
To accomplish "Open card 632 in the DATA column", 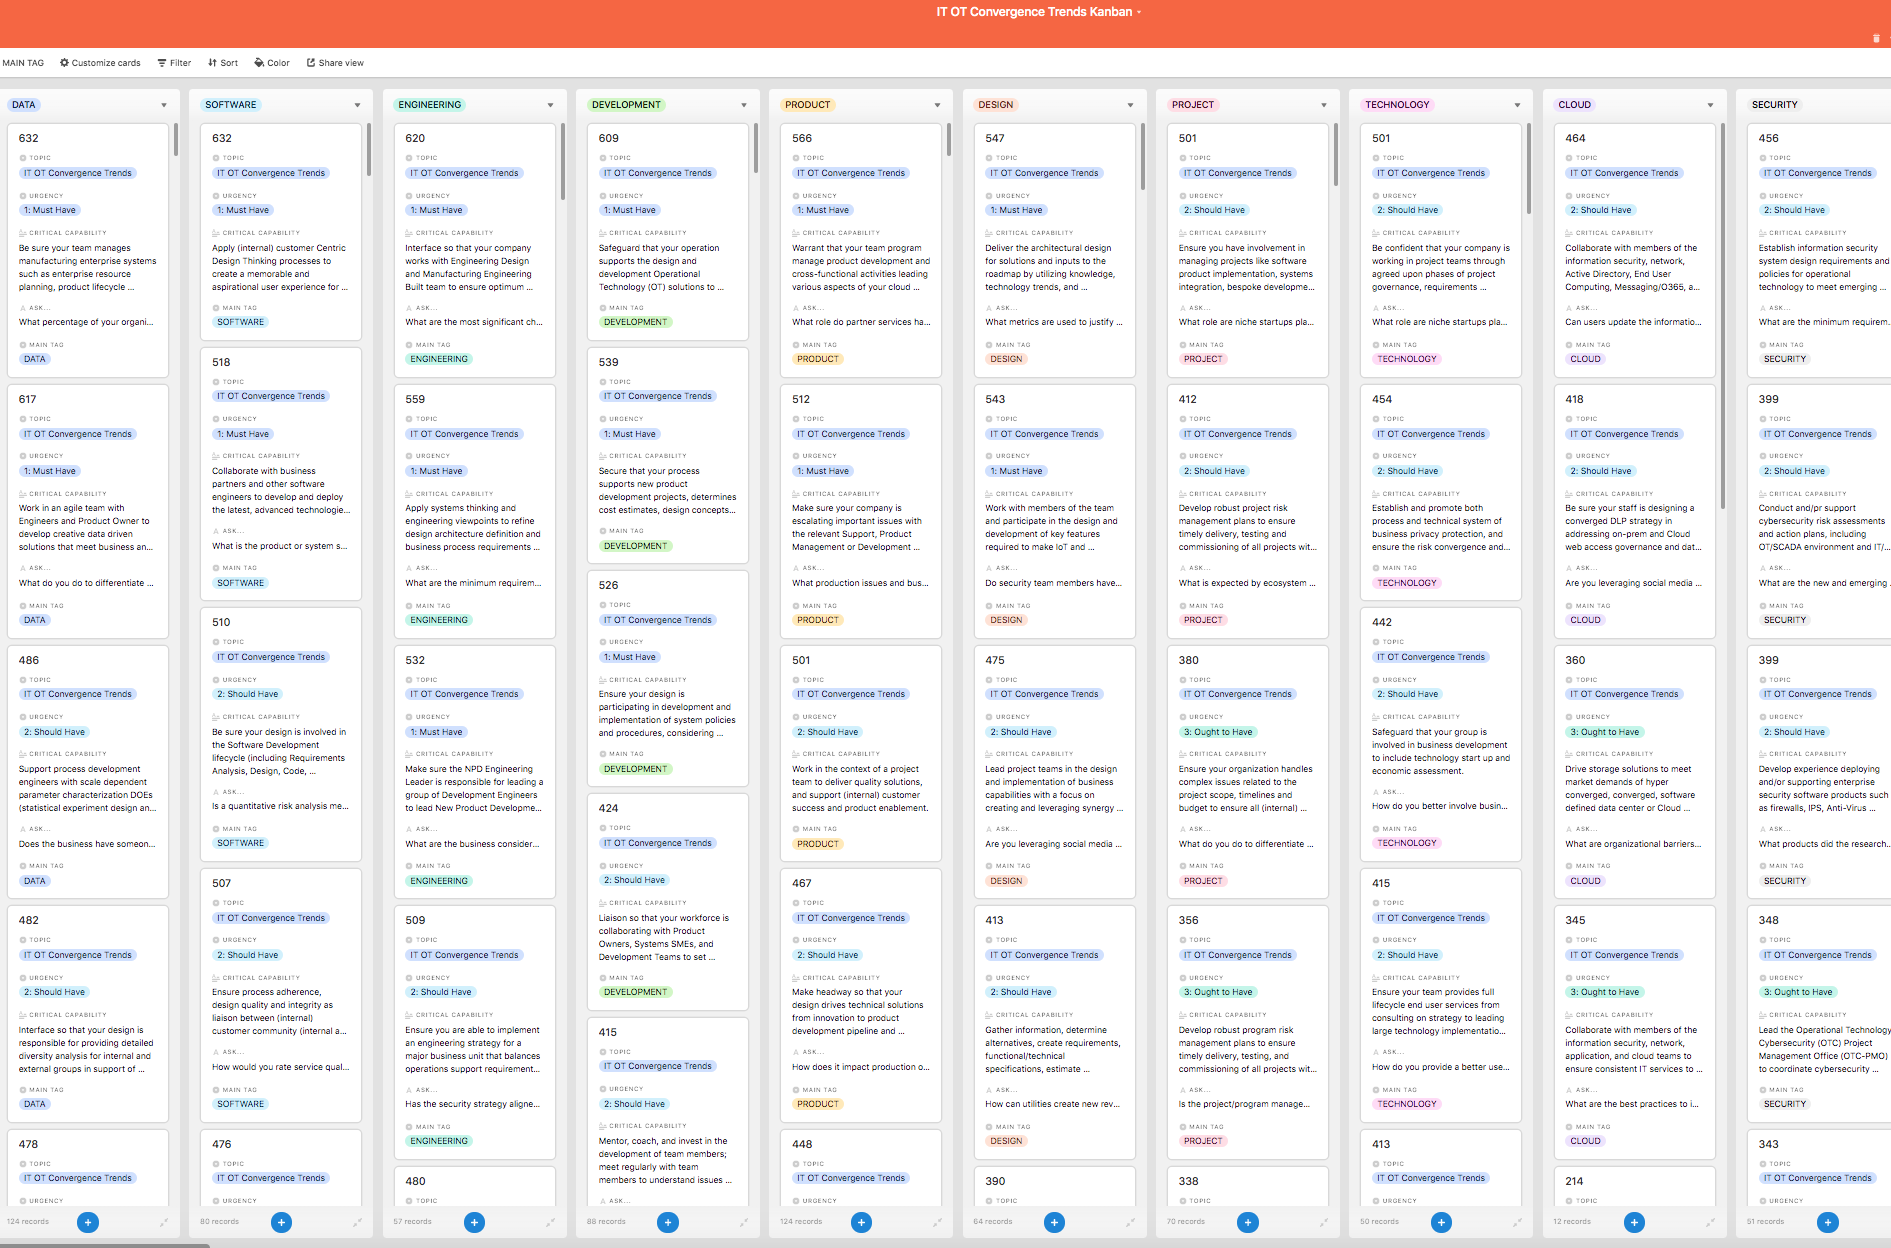I will point(88,250).
